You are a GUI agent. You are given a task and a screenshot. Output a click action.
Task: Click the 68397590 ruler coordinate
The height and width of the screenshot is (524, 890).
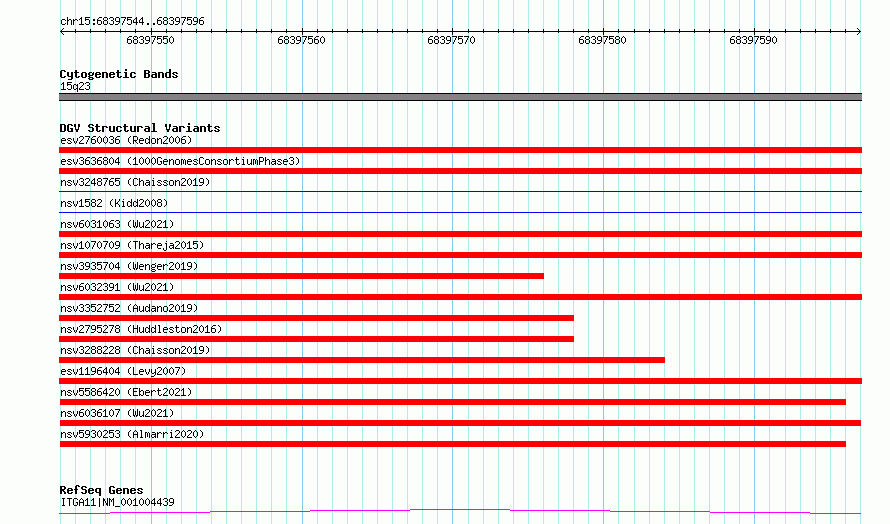tap(753, 40)
